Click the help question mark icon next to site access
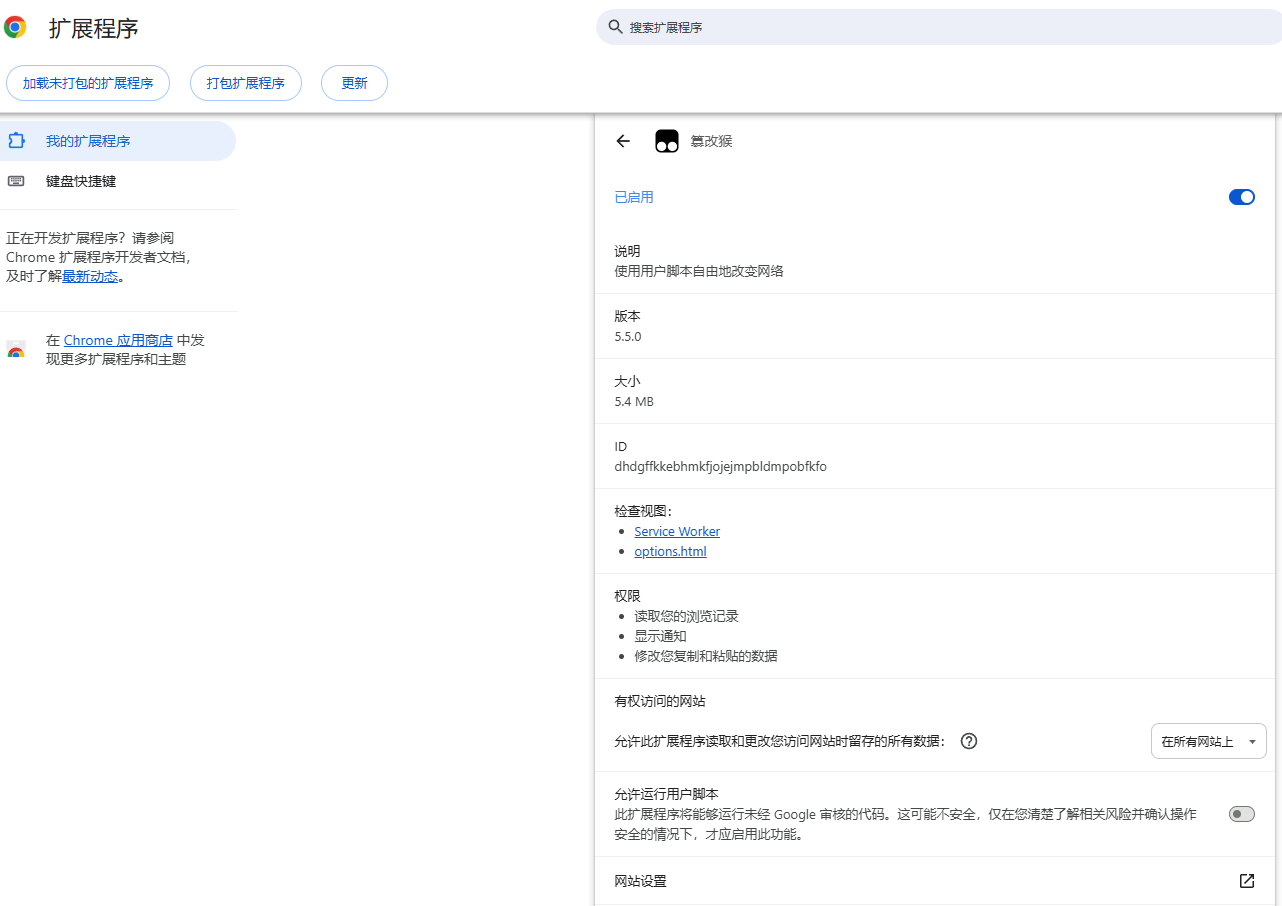This screenshot has width=1282, height=906. (968, 741)
